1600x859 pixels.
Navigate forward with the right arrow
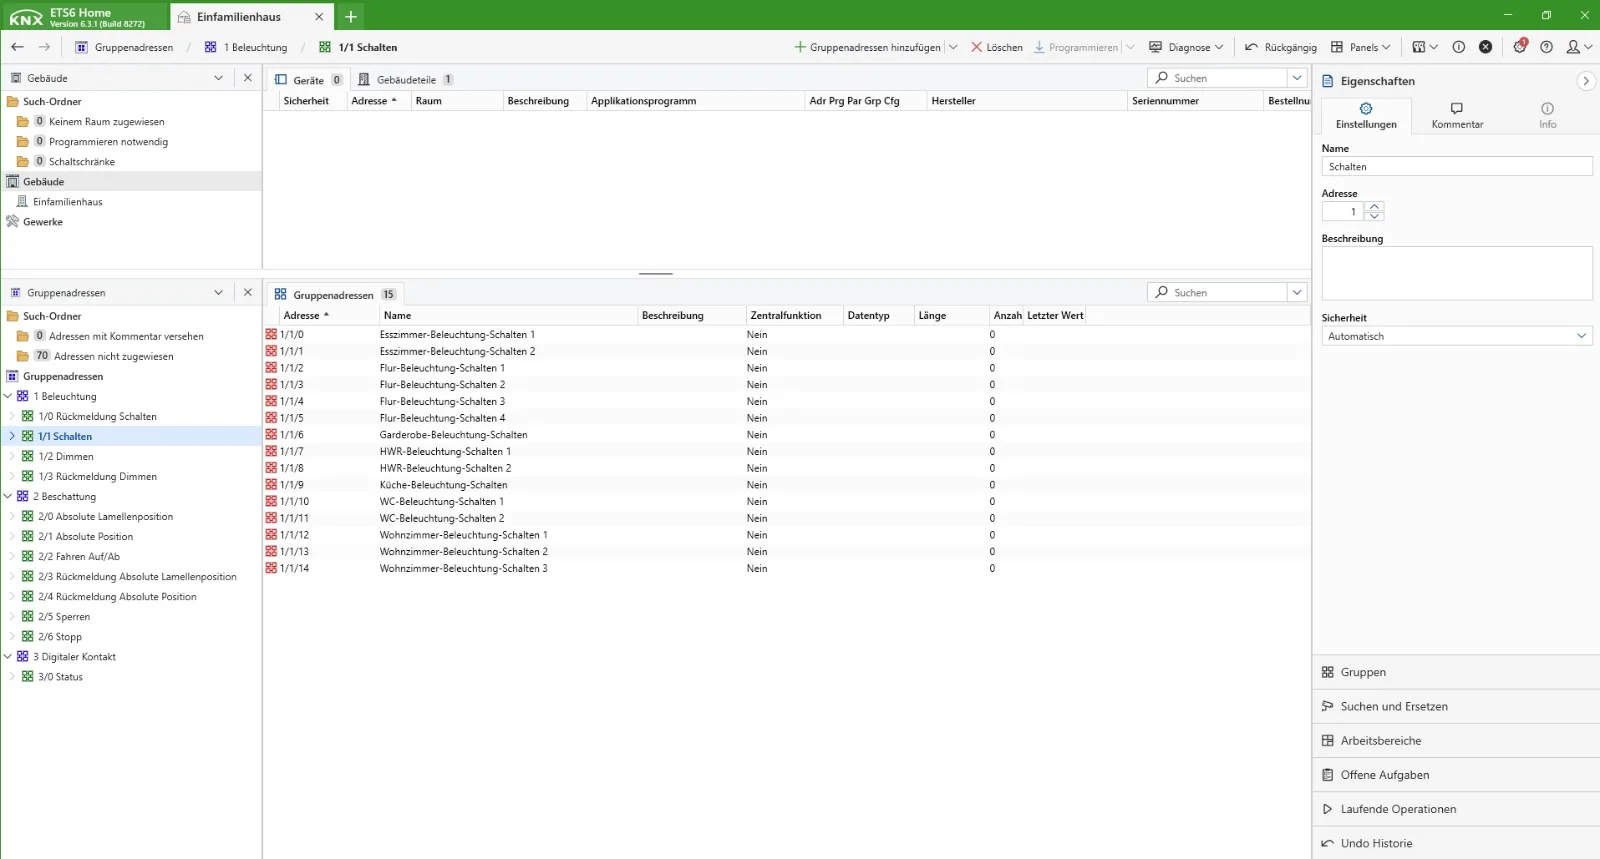(x=44, y=47)
